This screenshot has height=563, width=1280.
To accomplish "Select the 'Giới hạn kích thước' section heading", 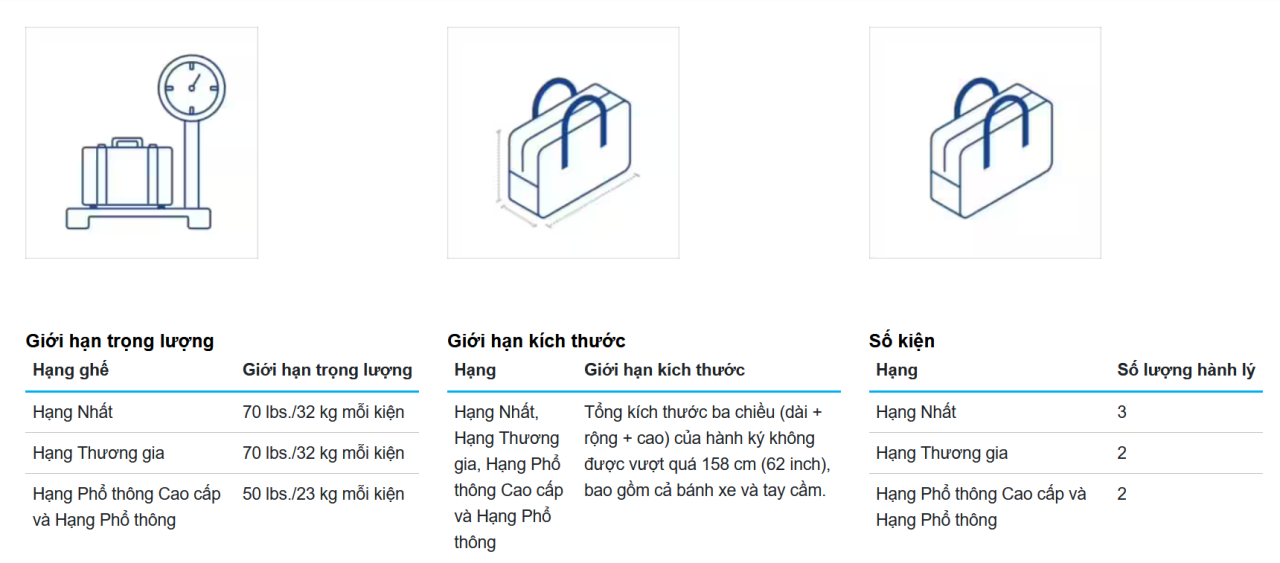I will (536, 341).
